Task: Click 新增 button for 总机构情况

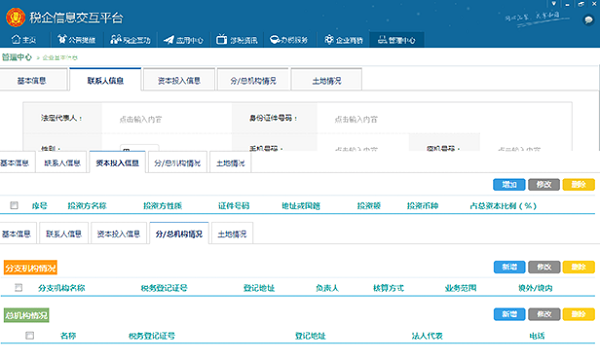Action: click(509, 314)
